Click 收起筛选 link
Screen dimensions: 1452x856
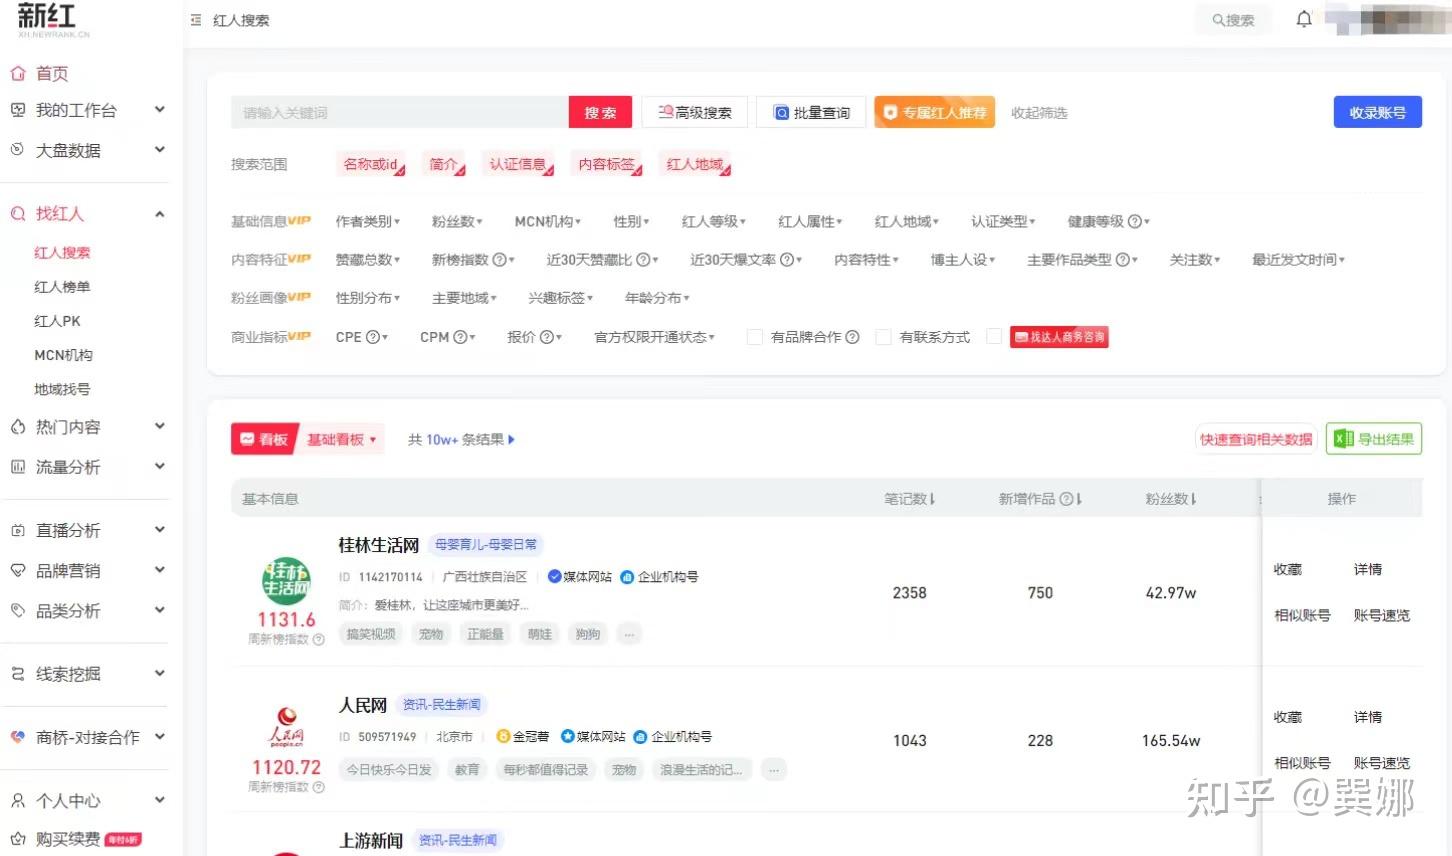tap(1039, 113)
